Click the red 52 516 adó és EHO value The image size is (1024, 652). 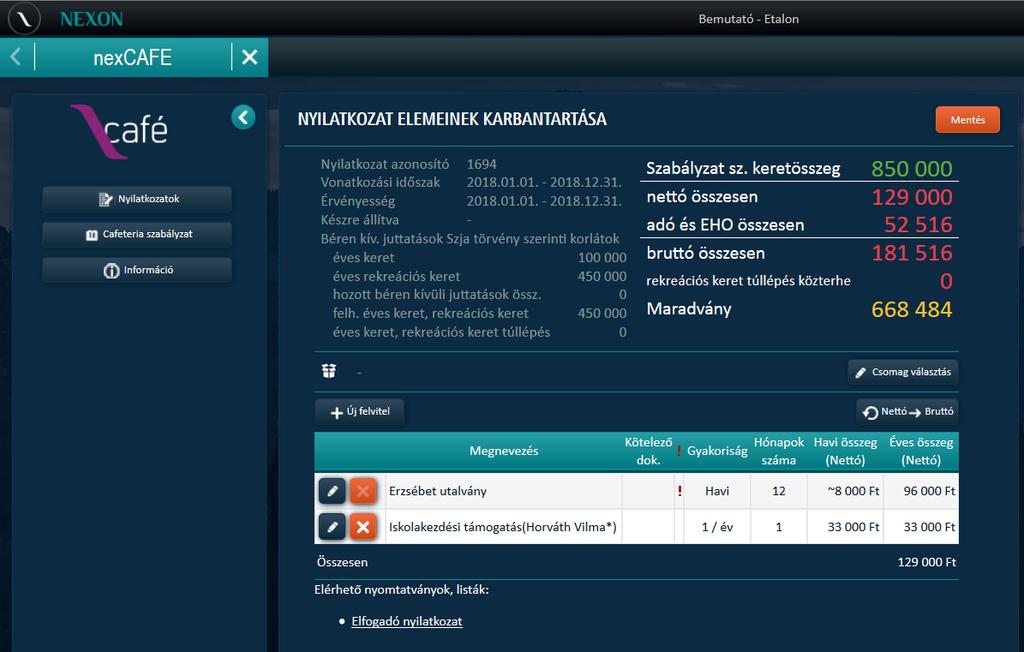(918, 225)
